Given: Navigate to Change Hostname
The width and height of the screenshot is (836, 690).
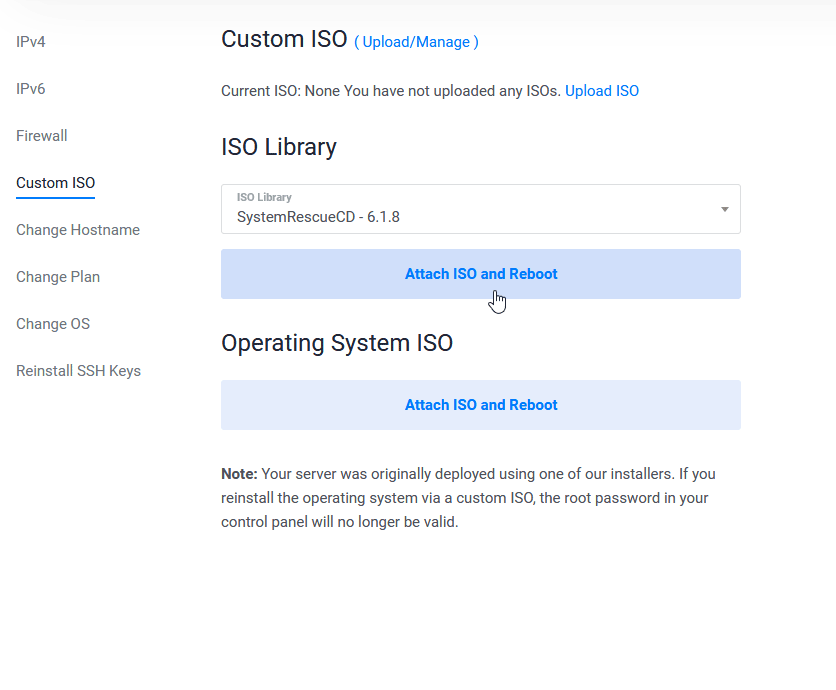Looking at the screenshot, I should pyautogui.click(x=78, y=230).
